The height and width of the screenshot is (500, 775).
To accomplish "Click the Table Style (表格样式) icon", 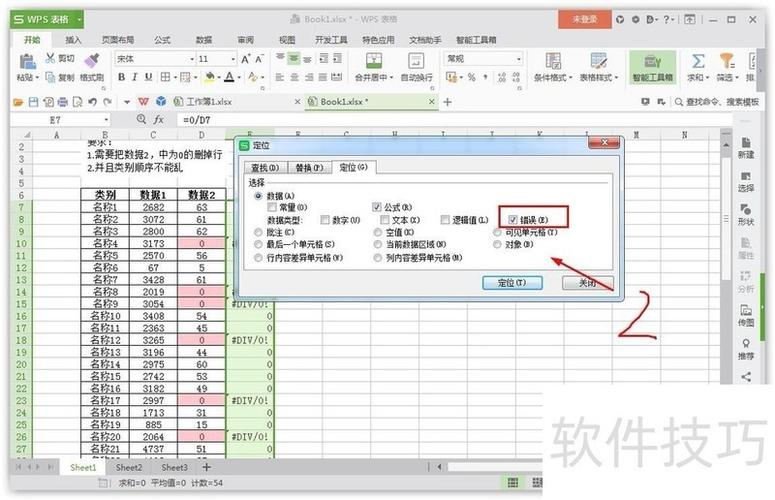I will (599, 61).
